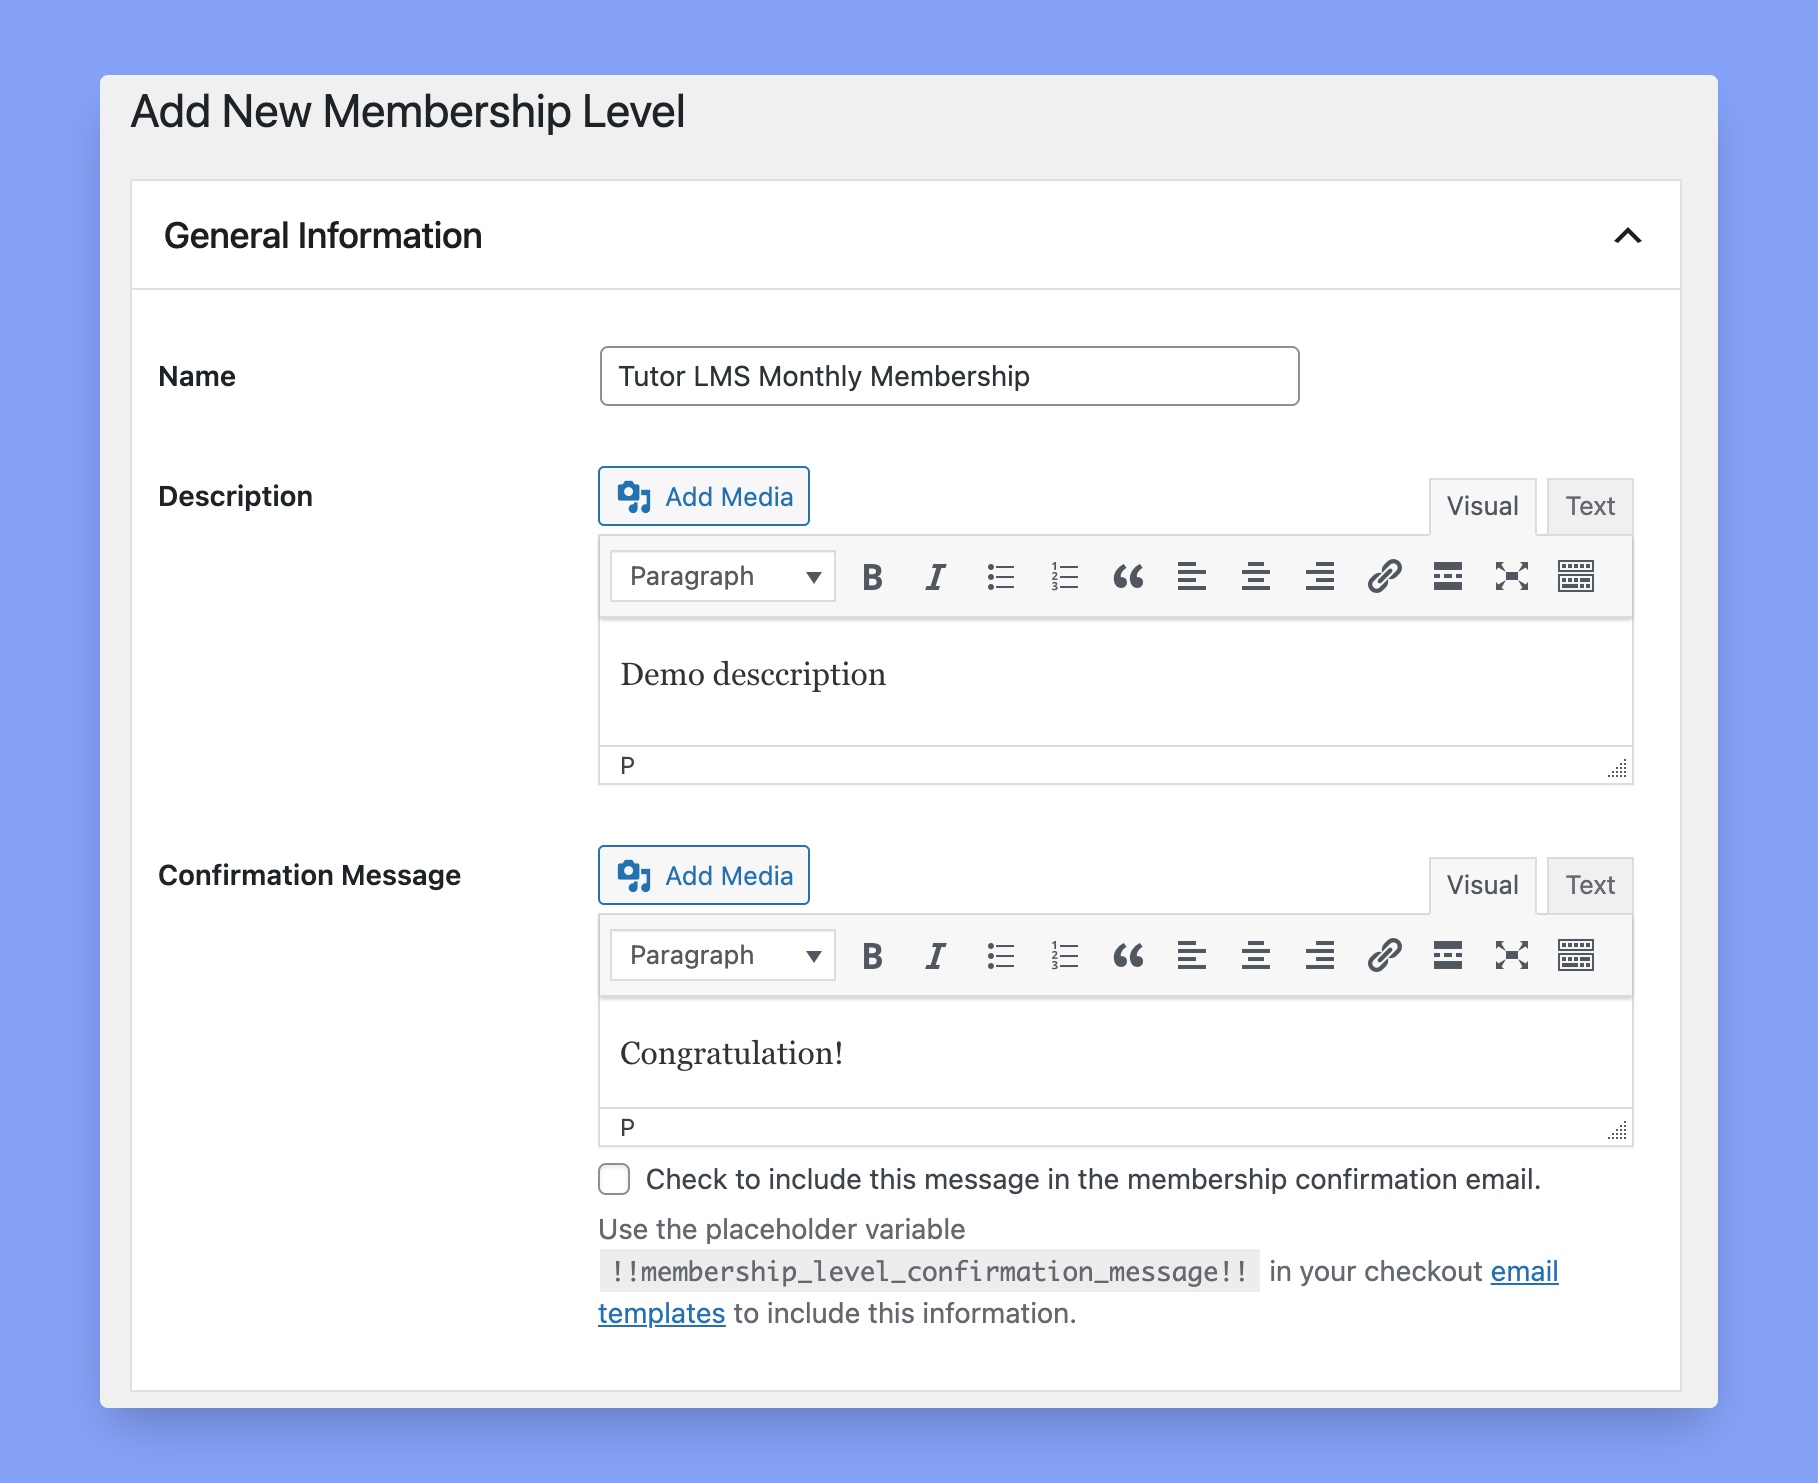The height and width of the screenshot is (1483, 1818).
Task: Toggle toolbar in Description editor
Action: pos(1576,577)
